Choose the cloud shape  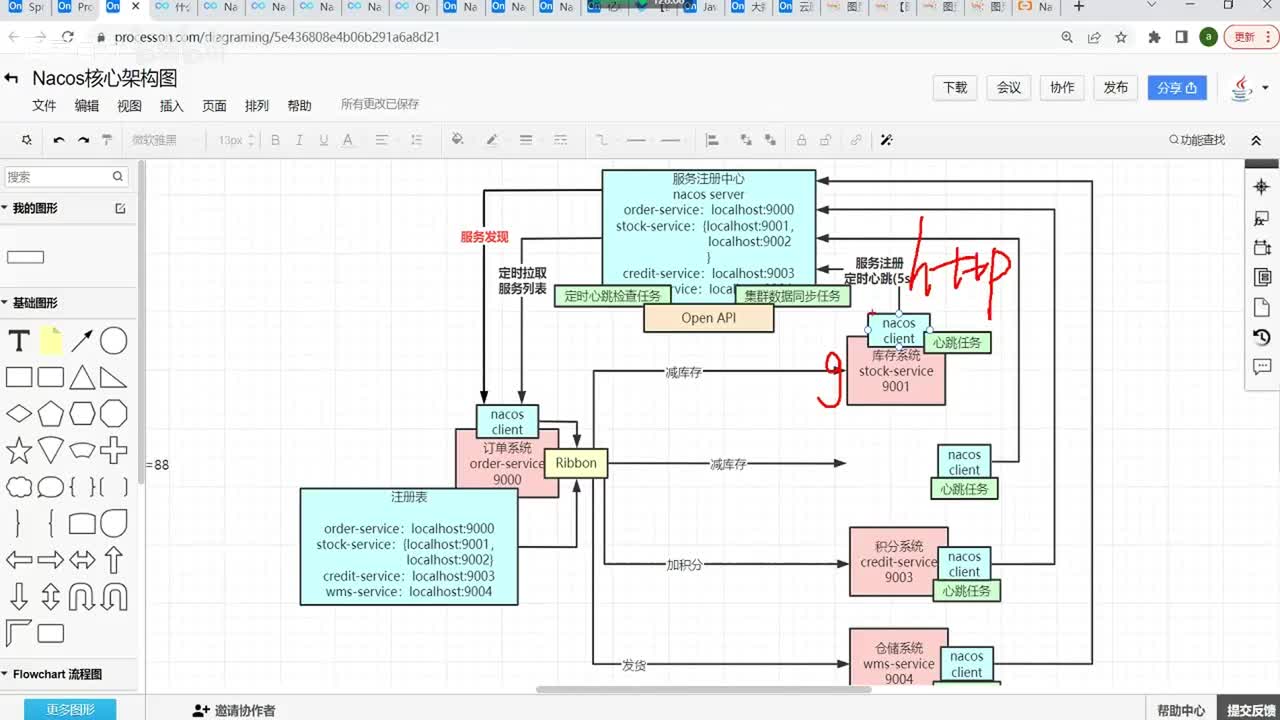click(x=19, y=487)
